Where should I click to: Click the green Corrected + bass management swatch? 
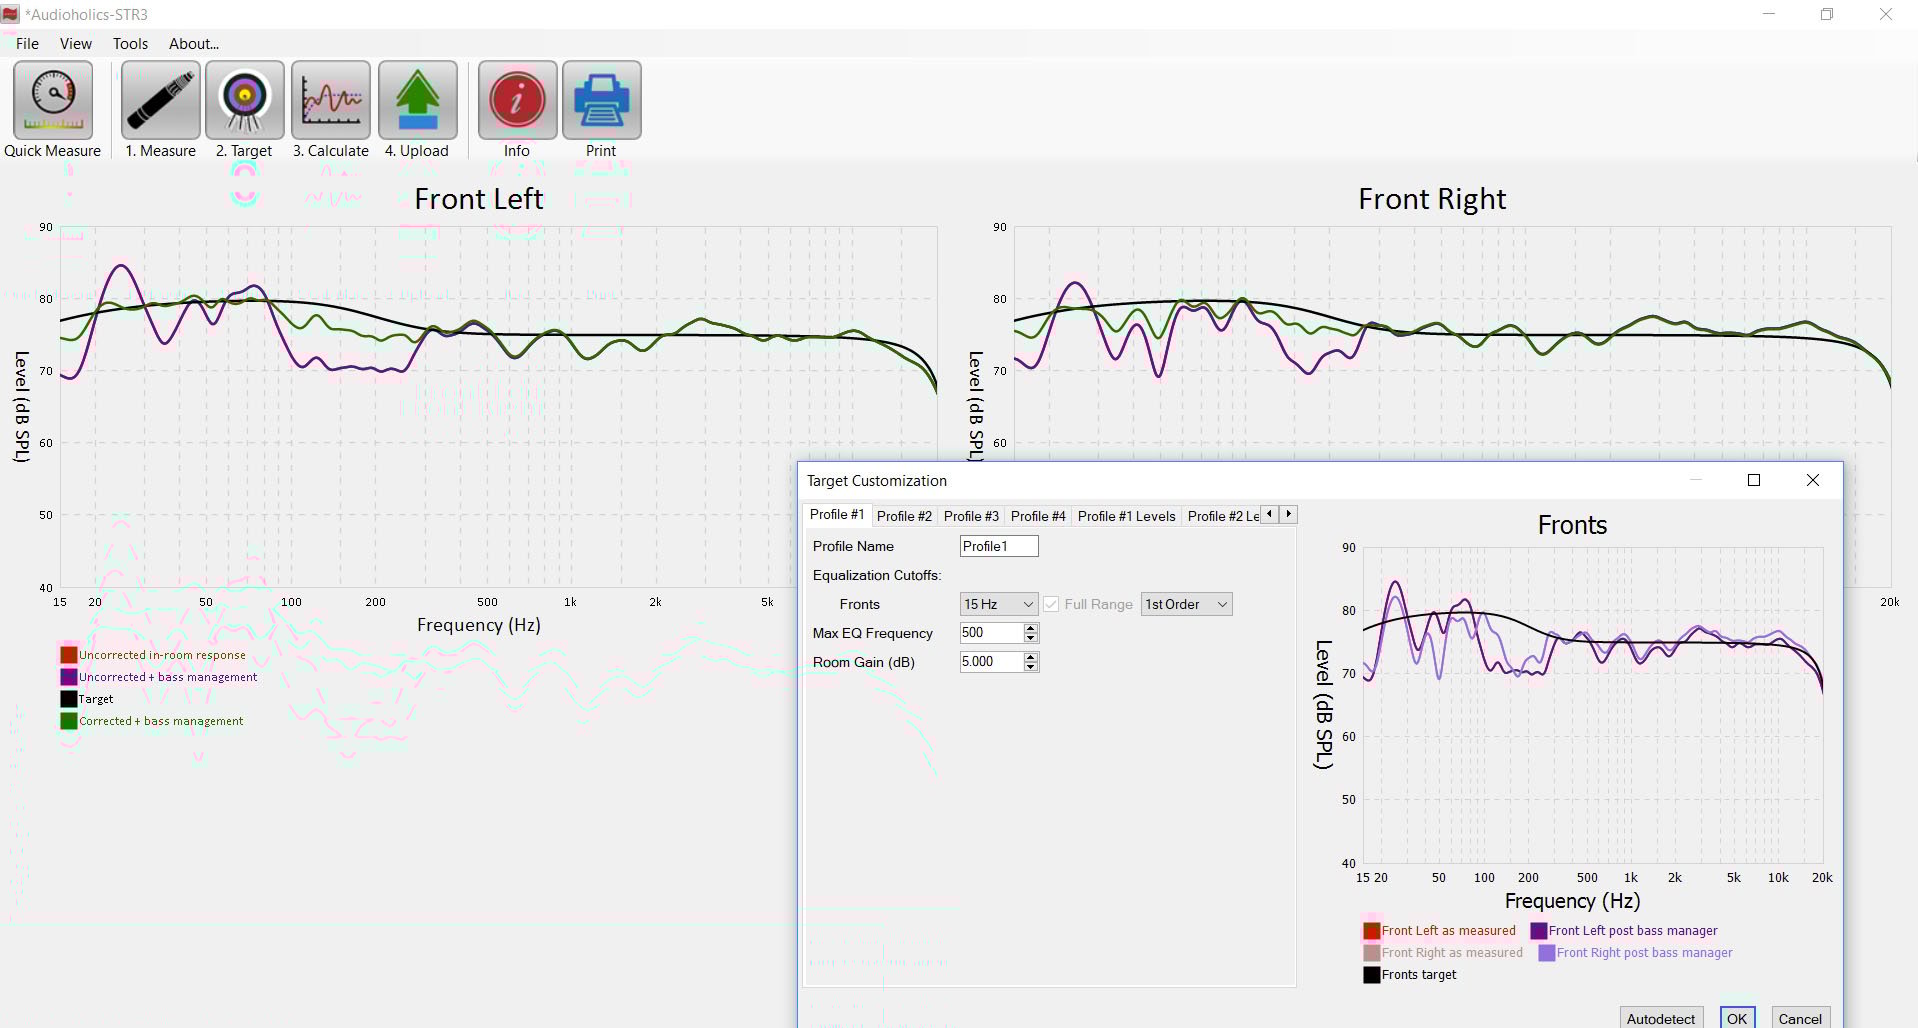click(69, 721)
